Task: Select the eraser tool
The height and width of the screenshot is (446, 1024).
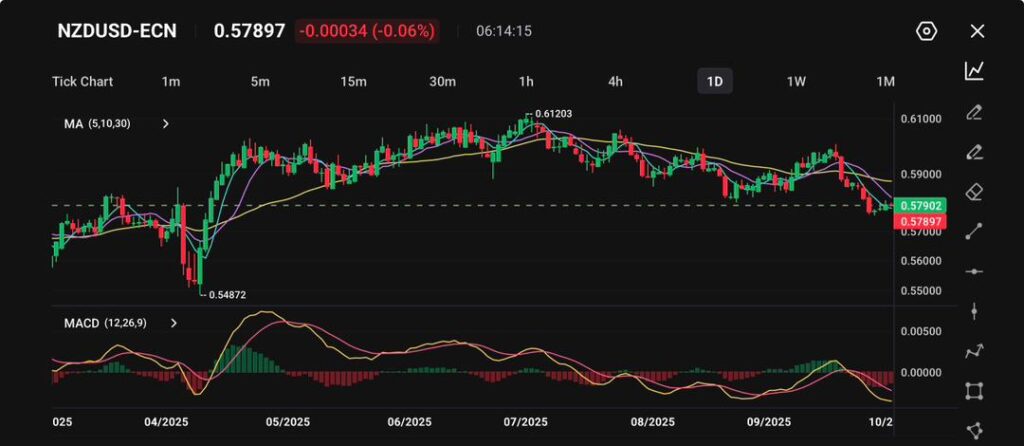Action: tap(974, 191)
